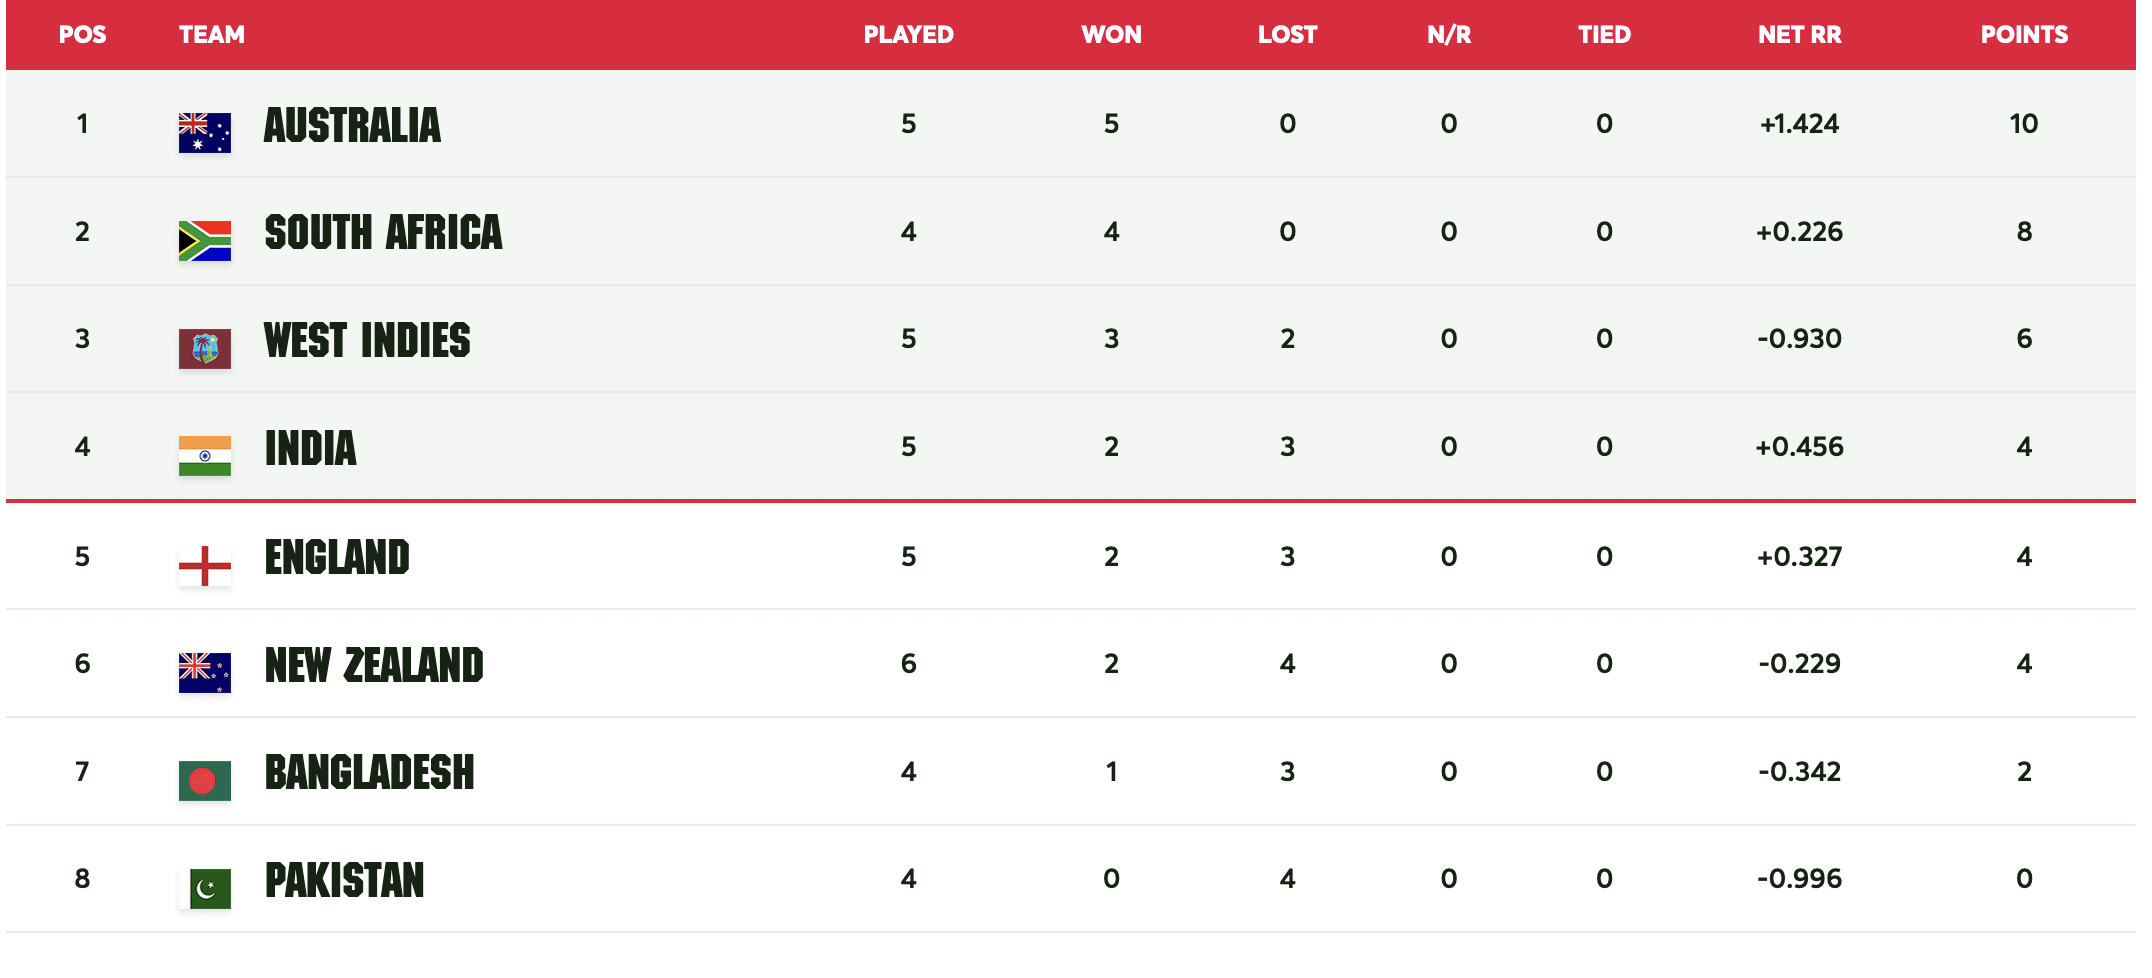Click the Australia flag icon
Viewport: 2152px width, 978px height.
coord(204,132)
